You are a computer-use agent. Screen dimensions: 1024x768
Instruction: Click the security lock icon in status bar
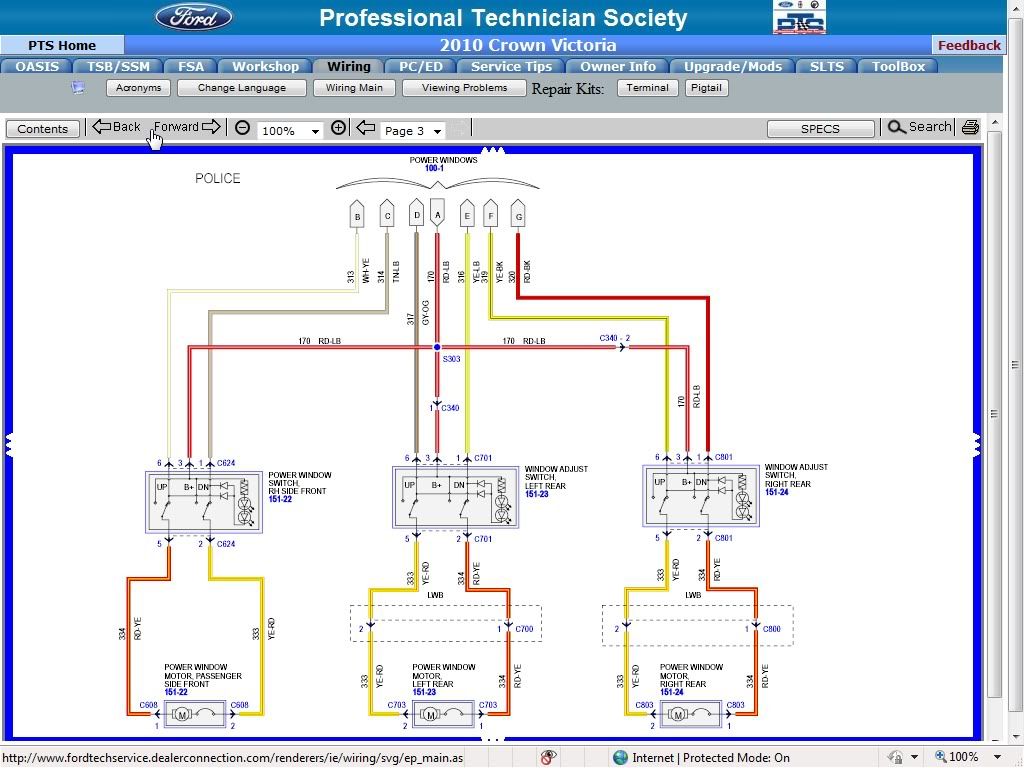pyautogui.click(x=895, y=758)
